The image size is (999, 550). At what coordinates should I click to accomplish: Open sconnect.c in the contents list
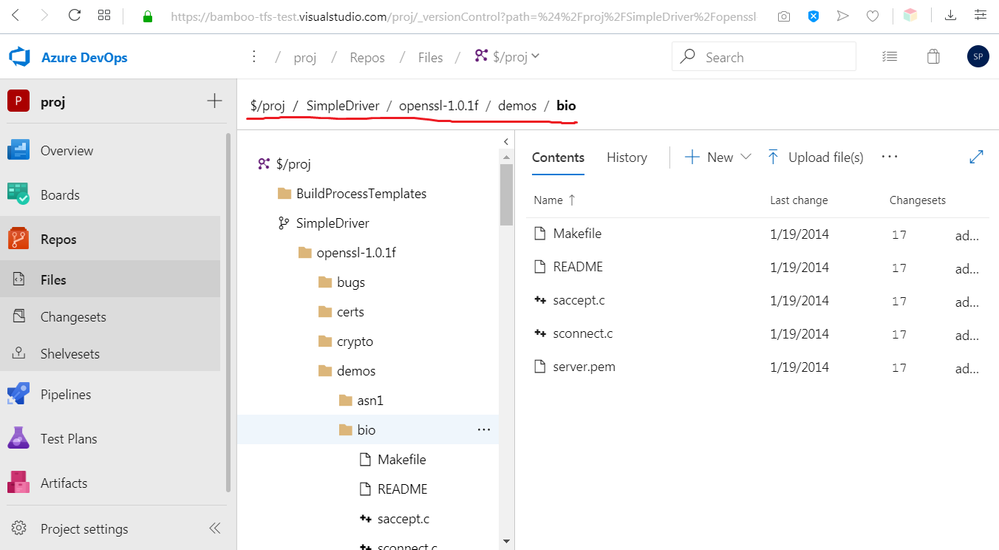tap(582, 333)
